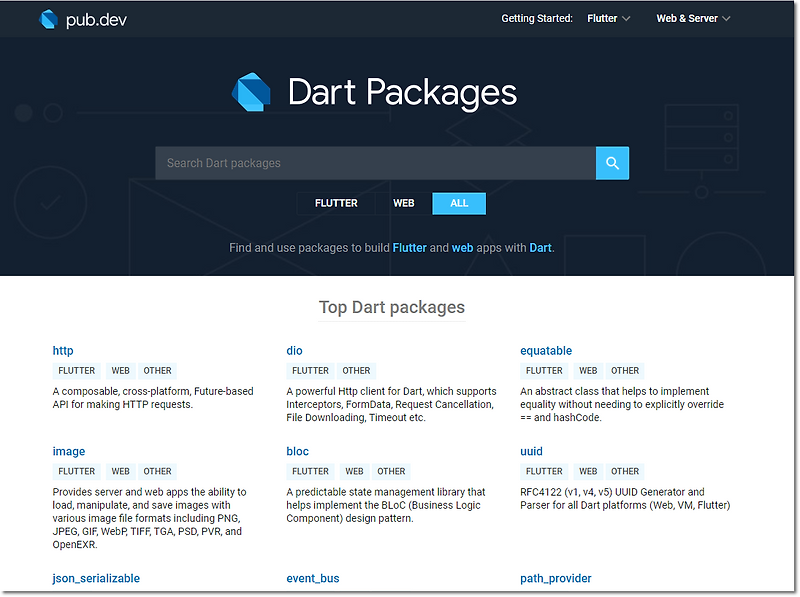Click the OTHER tag under uuid
Viewport: 800px width, 597px height.
point(625,471)
